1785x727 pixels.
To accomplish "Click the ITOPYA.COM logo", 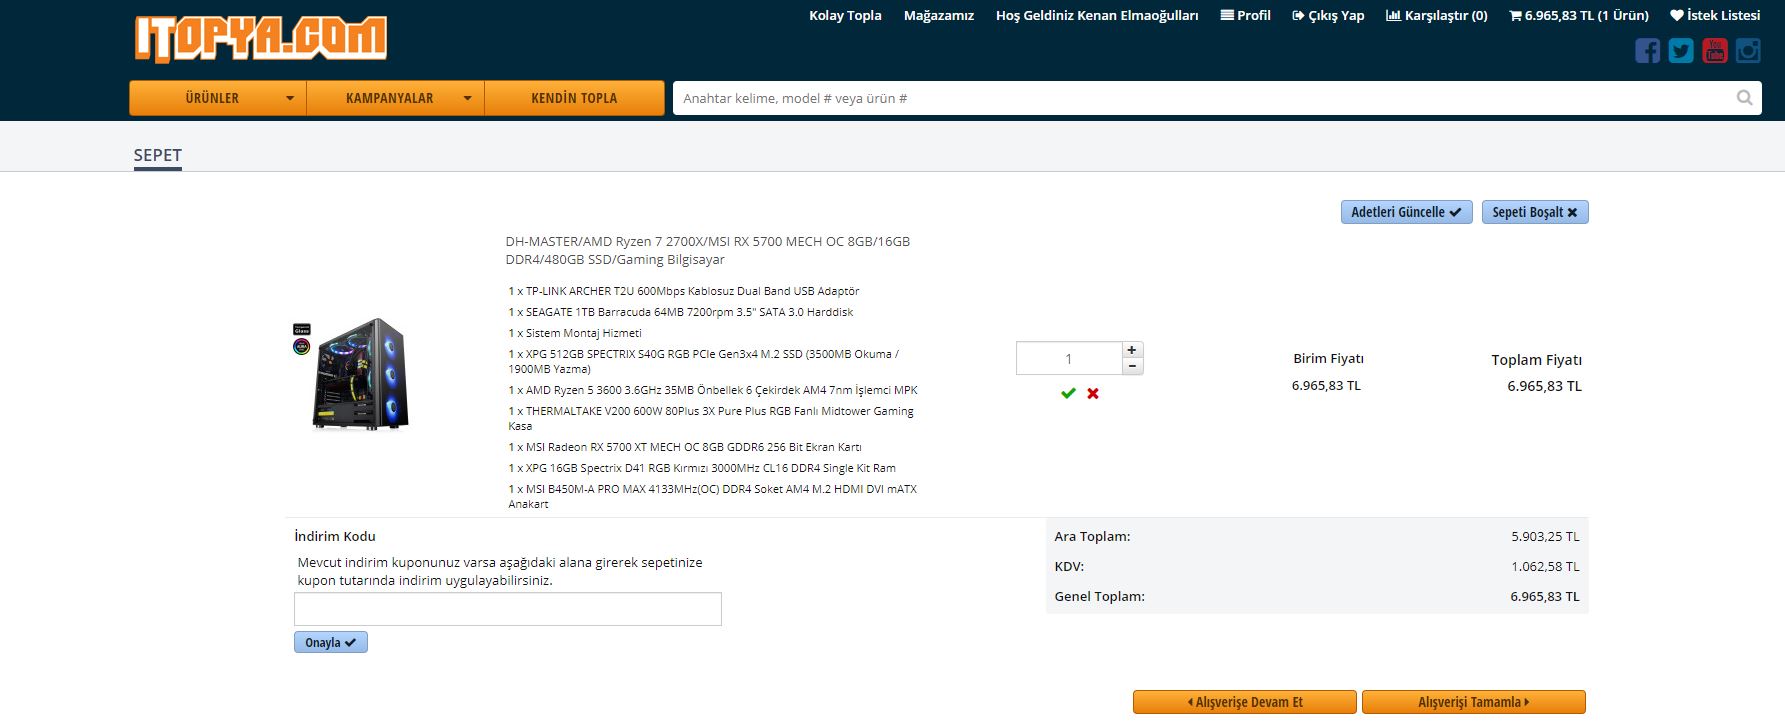I will point(261,39).
